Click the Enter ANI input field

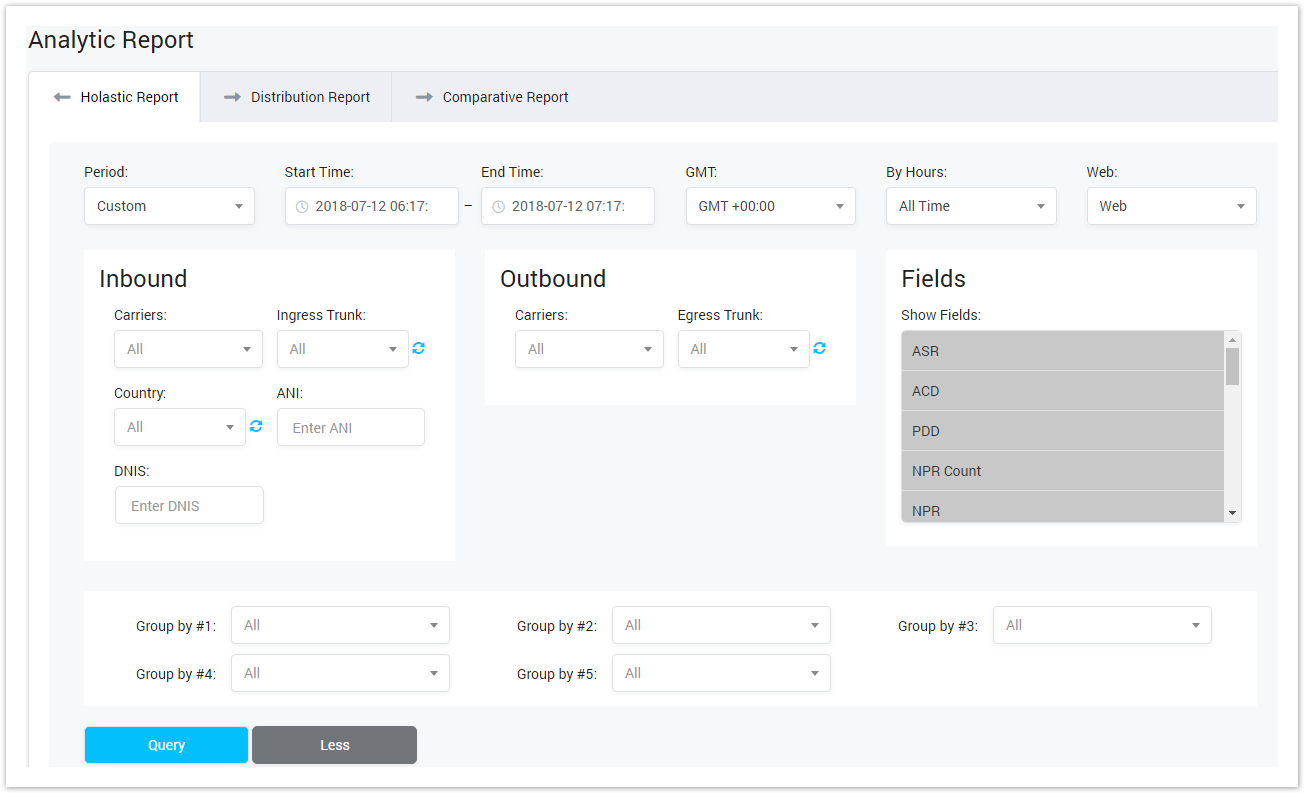click(351, 426)
